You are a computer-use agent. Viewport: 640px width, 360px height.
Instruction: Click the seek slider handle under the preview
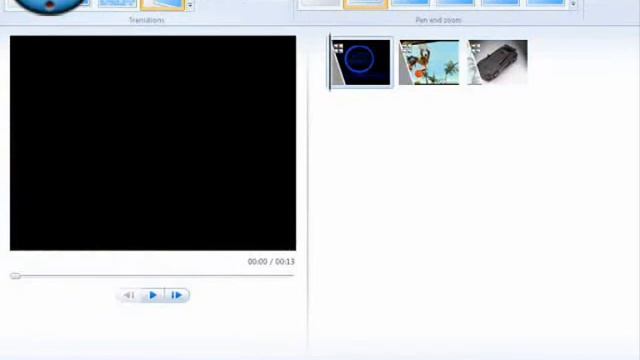(x=16, y=276)
